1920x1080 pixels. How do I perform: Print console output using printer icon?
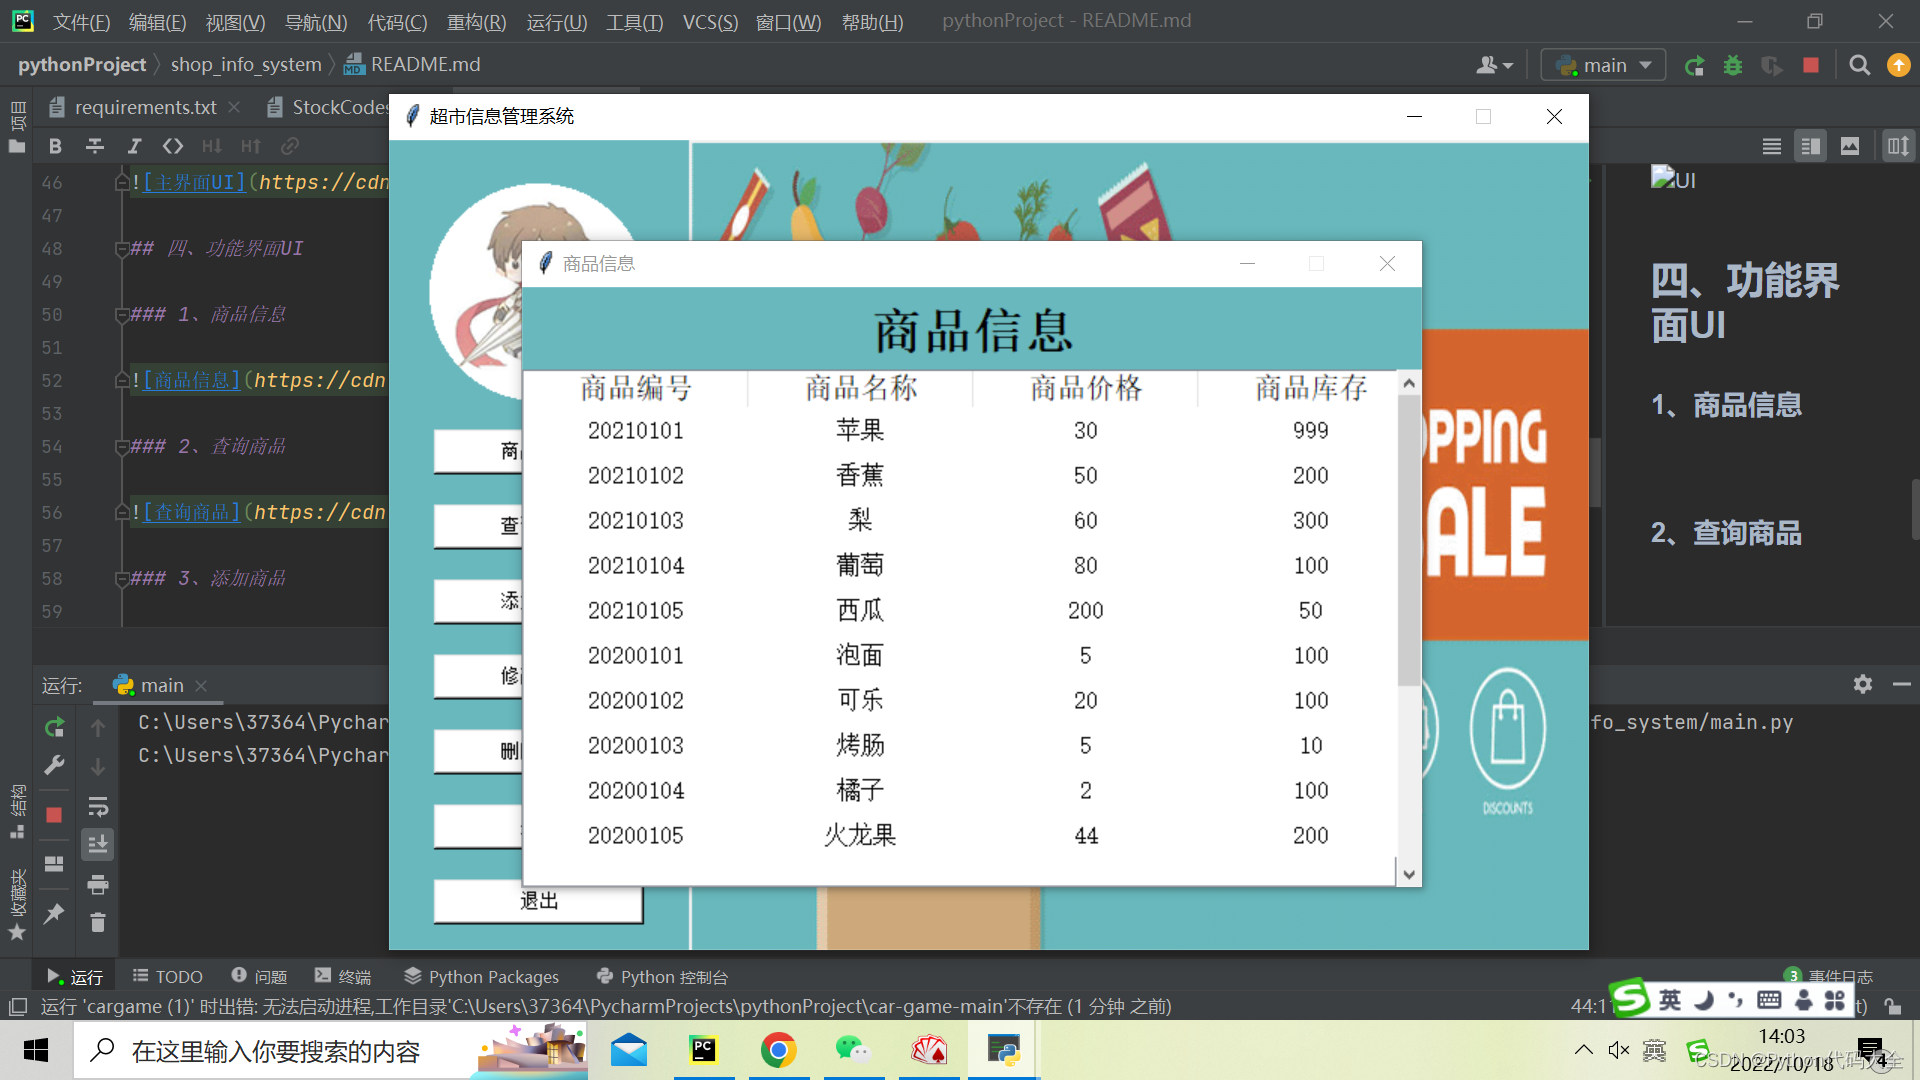98,884
